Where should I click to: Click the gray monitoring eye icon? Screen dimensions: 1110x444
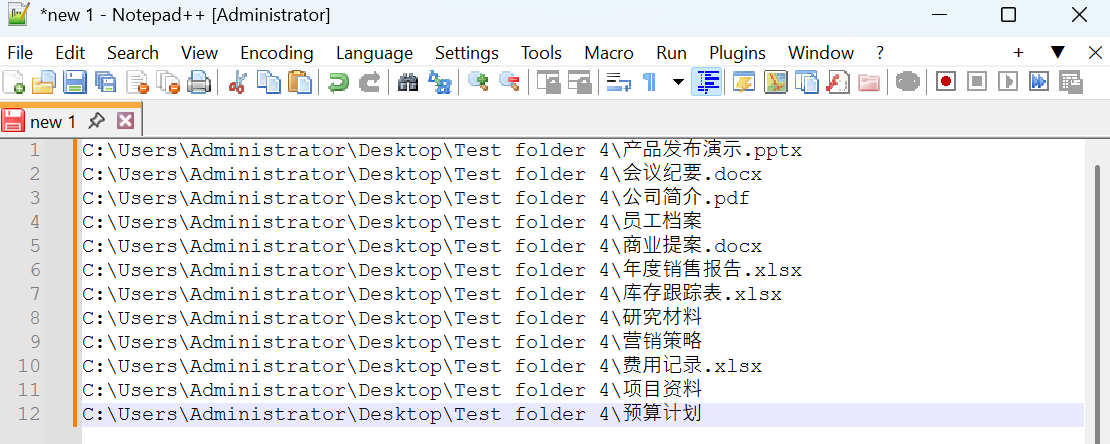[x=907, y=82]
